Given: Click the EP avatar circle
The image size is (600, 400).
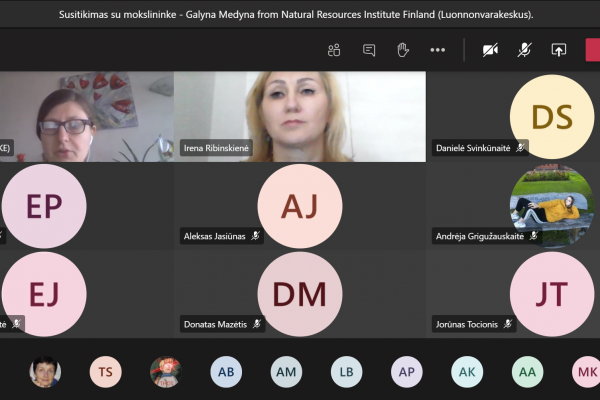Looking at the screenshot, I should coord(44,206).
